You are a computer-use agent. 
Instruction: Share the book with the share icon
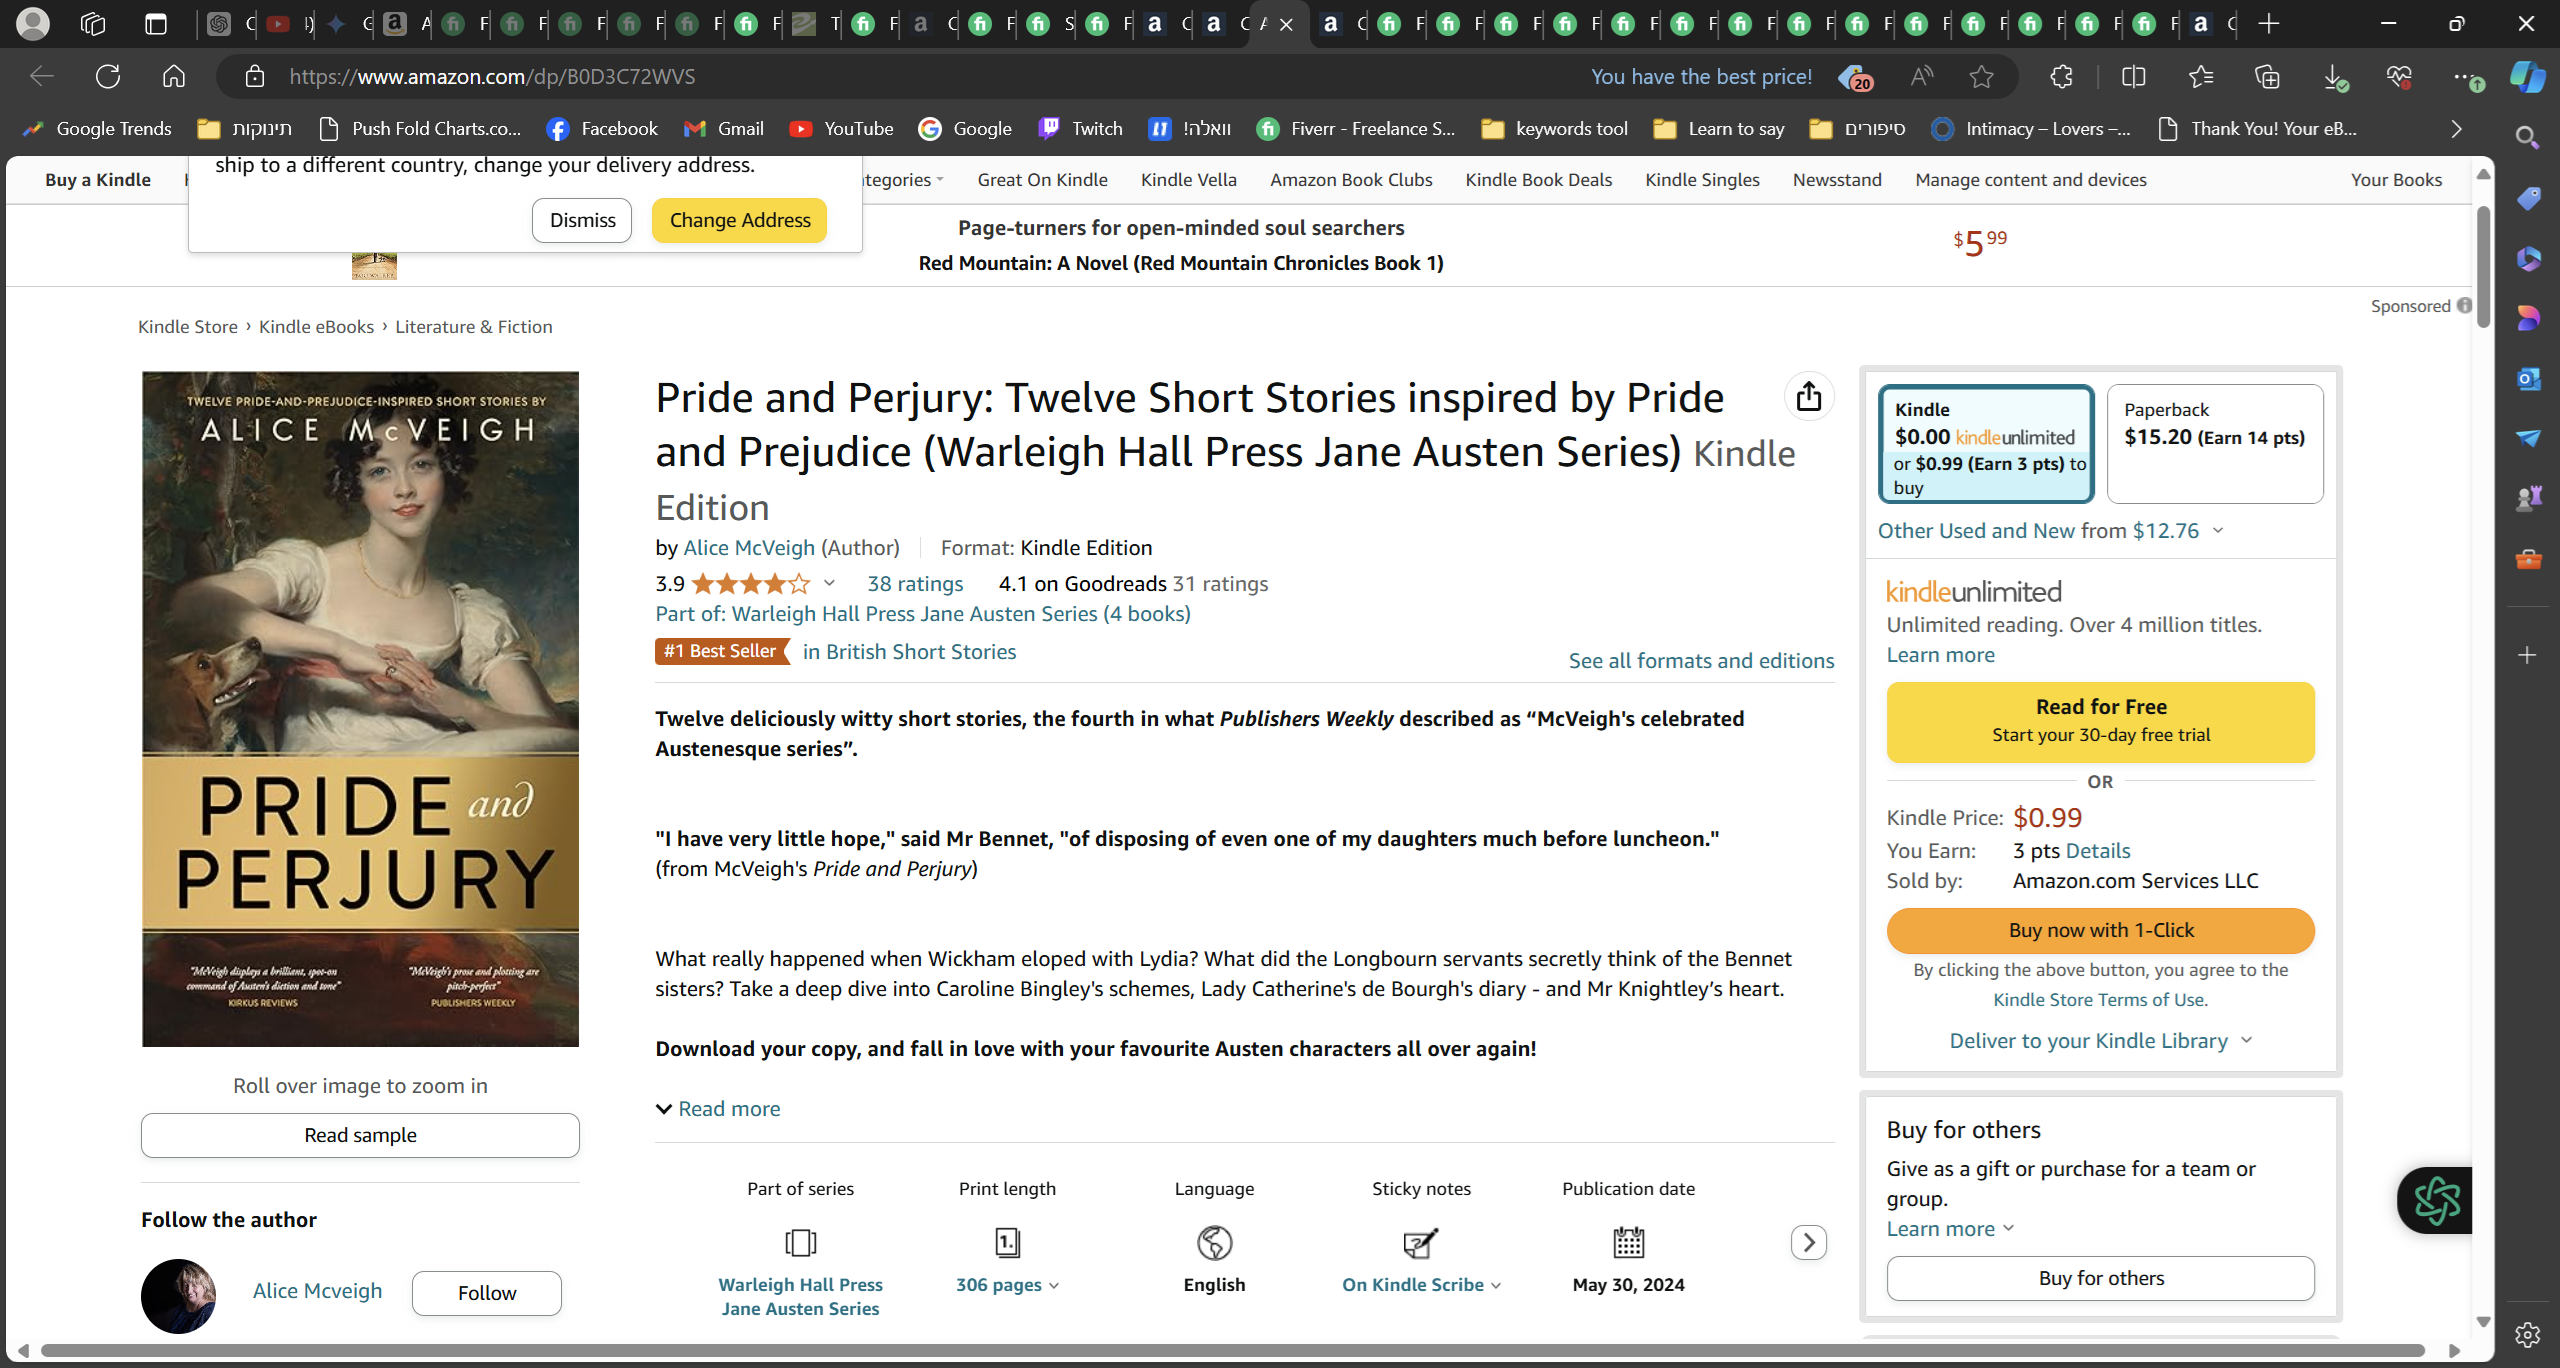[1808, 397]
